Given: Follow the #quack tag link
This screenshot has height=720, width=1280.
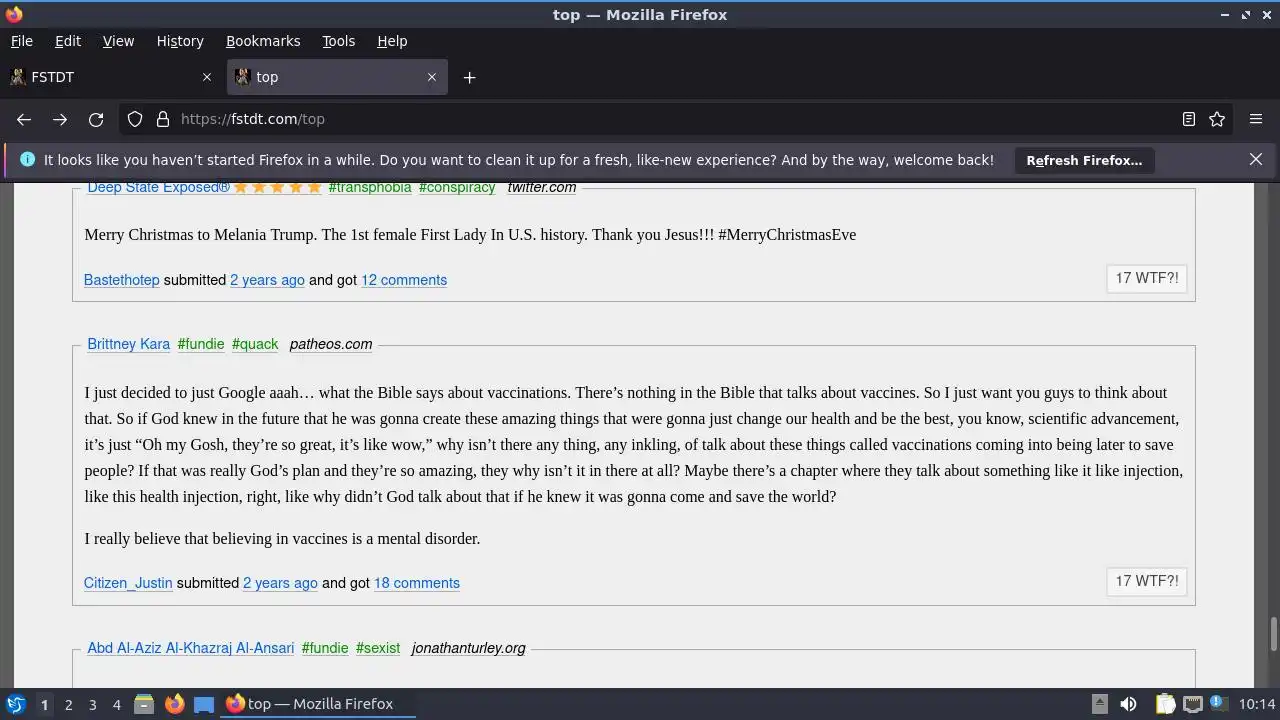Looking at the screenshot, I should coord(255,344).
